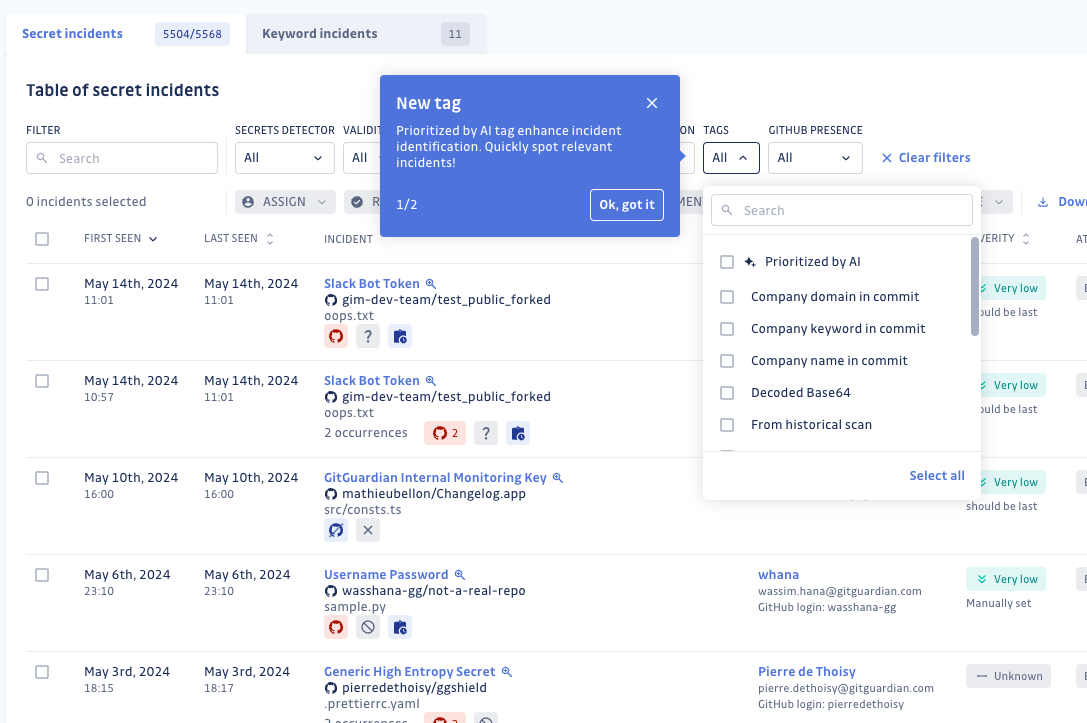This screenshot has height=723, width=1087.
Task: Select row checkbox for May 3rd incident
Action: [42, 672]
